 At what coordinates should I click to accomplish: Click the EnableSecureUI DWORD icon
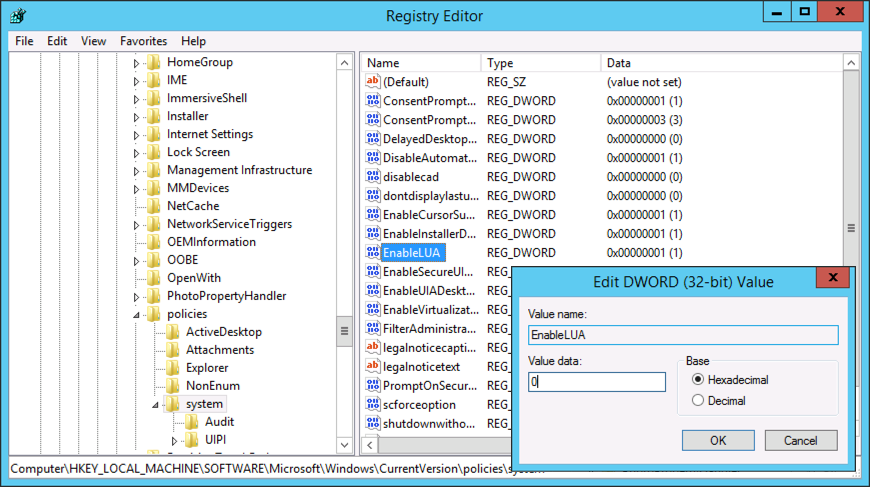pos(373,271)
